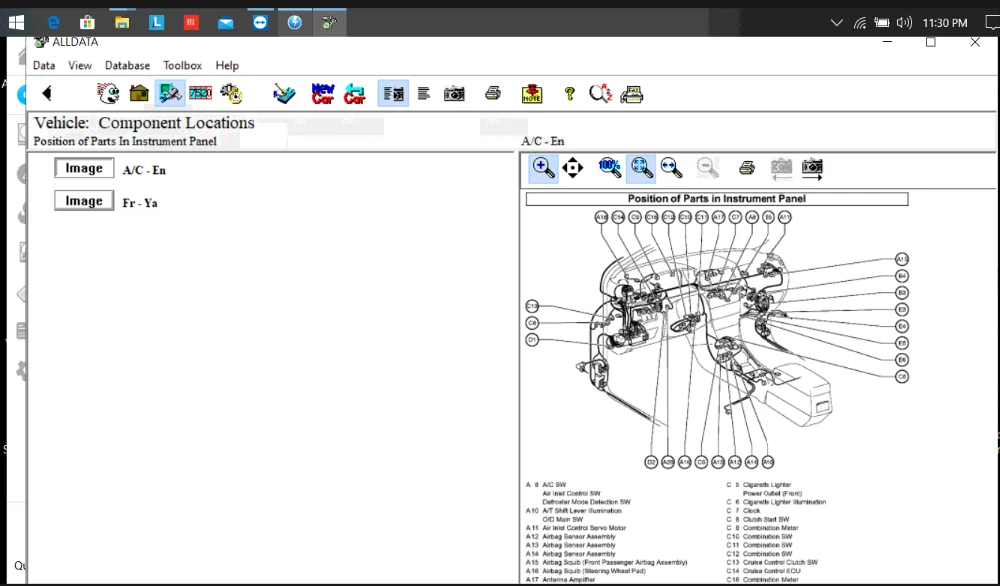Open the Database menu
The width and height of the screenshot is (1000, 586).
click(x=128, y=65)
